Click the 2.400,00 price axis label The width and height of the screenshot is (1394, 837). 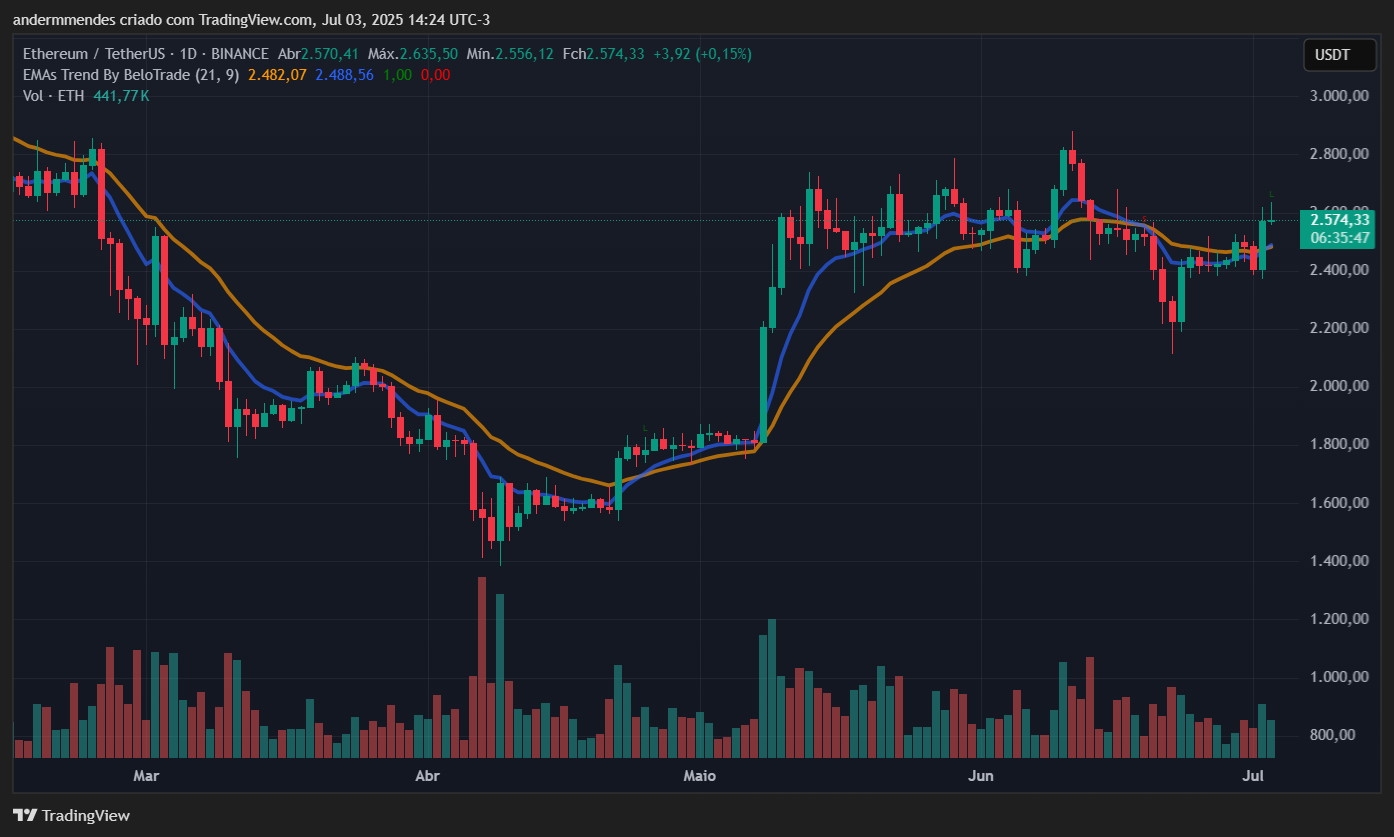tap(1340, 270)
